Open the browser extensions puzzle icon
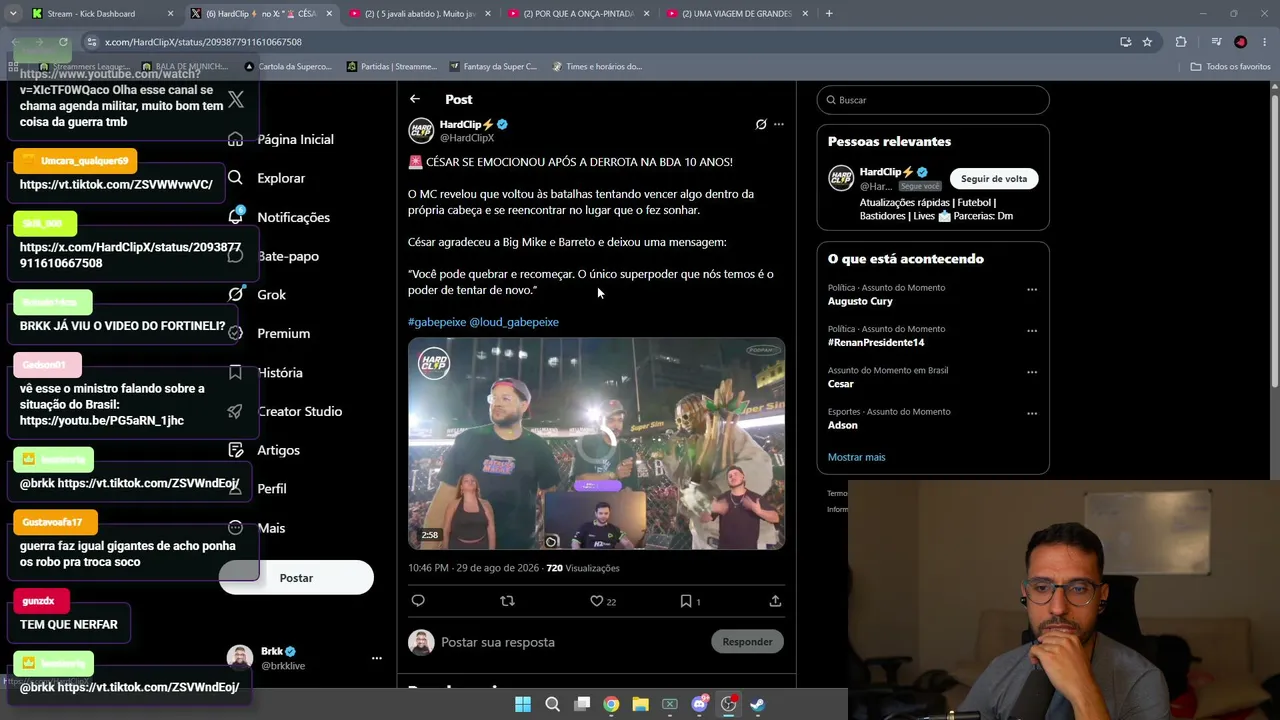 tap(1181, 42)
